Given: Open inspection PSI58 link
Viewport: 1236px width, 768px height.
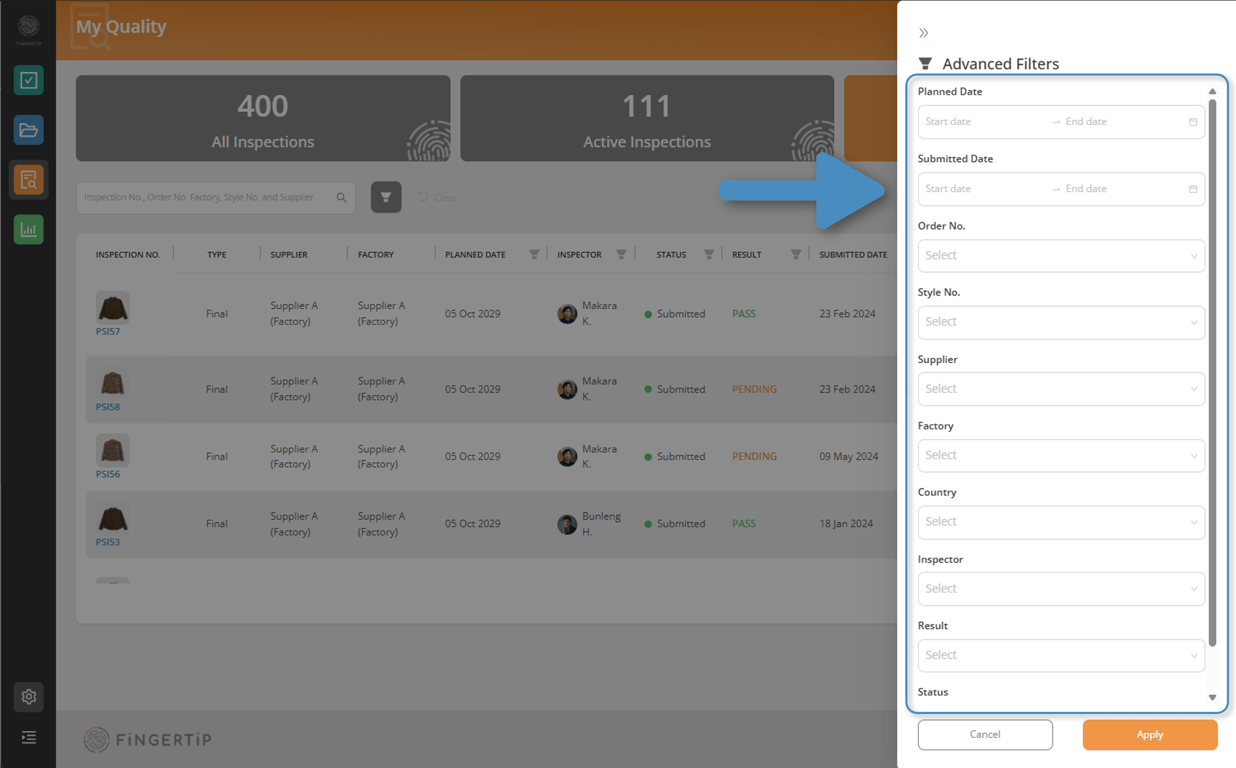Looking at the screenshot, I should (108, 408).
